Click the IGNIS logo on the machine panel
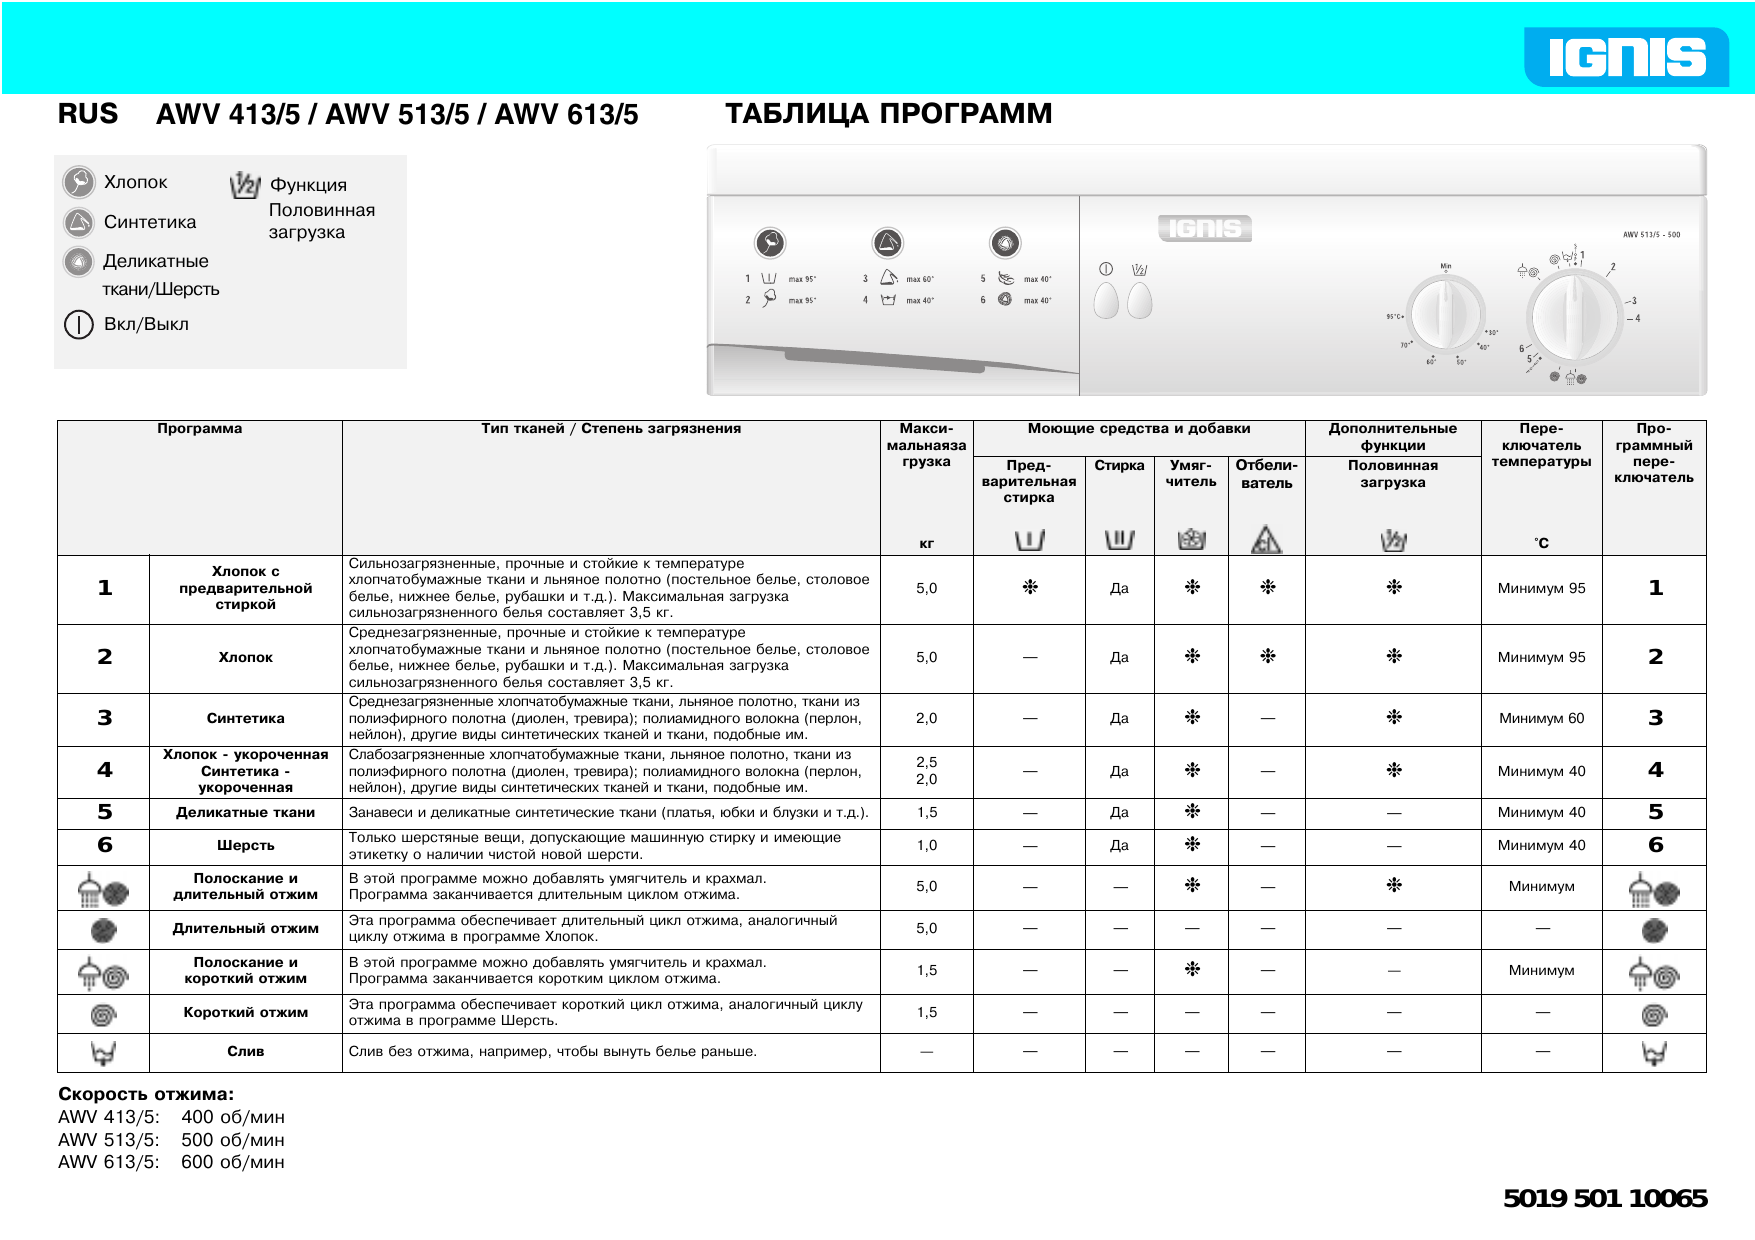1755x1240 pixels. [x=1205, y=229]
